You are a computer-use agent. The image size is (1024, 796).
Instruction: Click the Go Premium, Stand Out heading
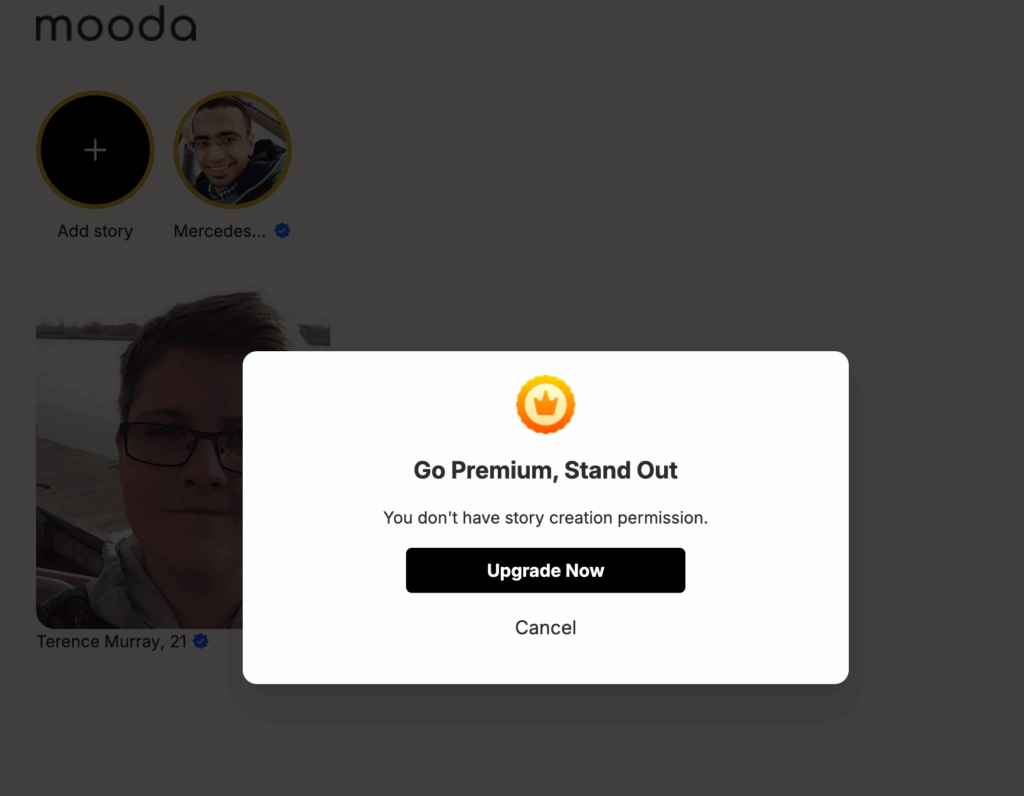(x=545, y=470)
